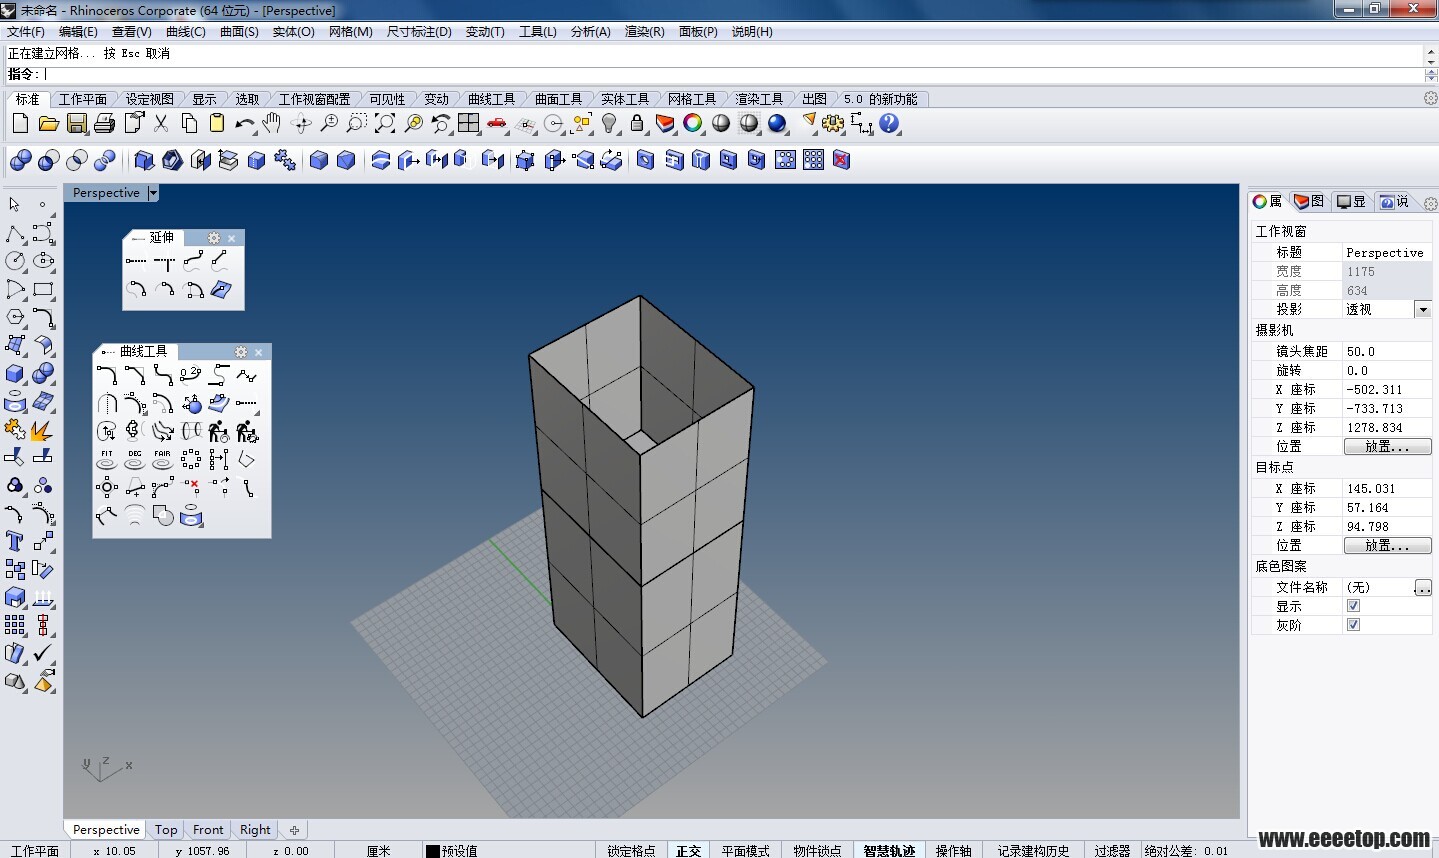Open the properties panel gear menu
Screen dimensions: 1439x858
[1431, 203]
